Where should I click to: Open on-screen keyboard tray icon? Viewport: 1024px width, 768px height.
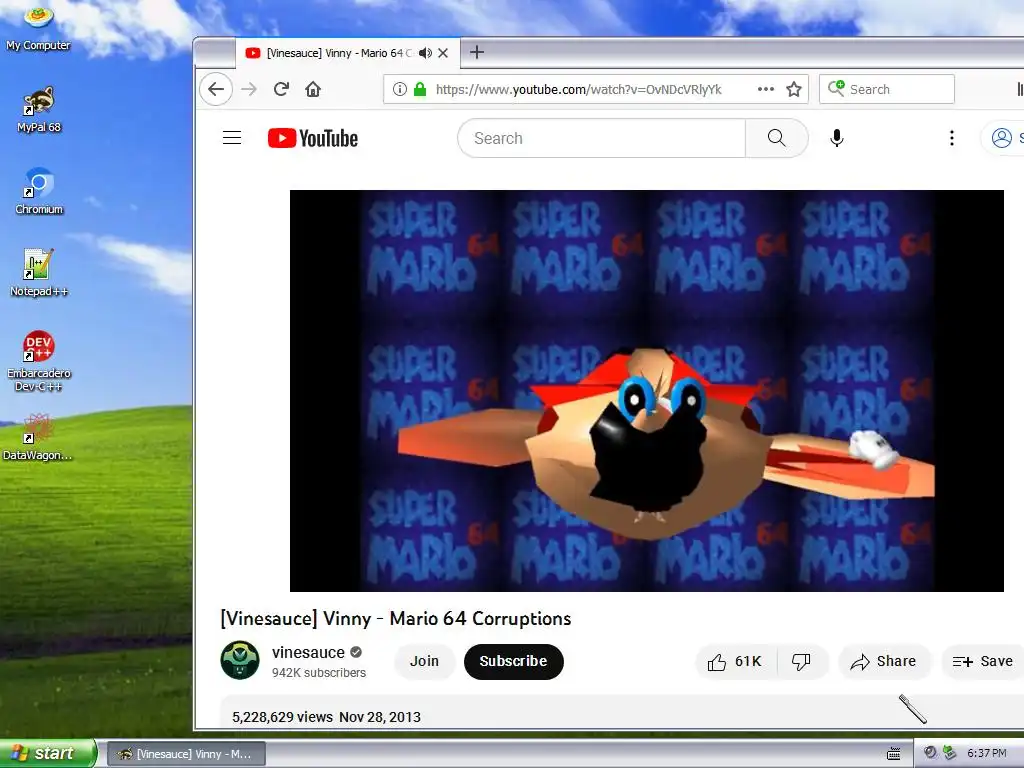click(x=894, y=754)
